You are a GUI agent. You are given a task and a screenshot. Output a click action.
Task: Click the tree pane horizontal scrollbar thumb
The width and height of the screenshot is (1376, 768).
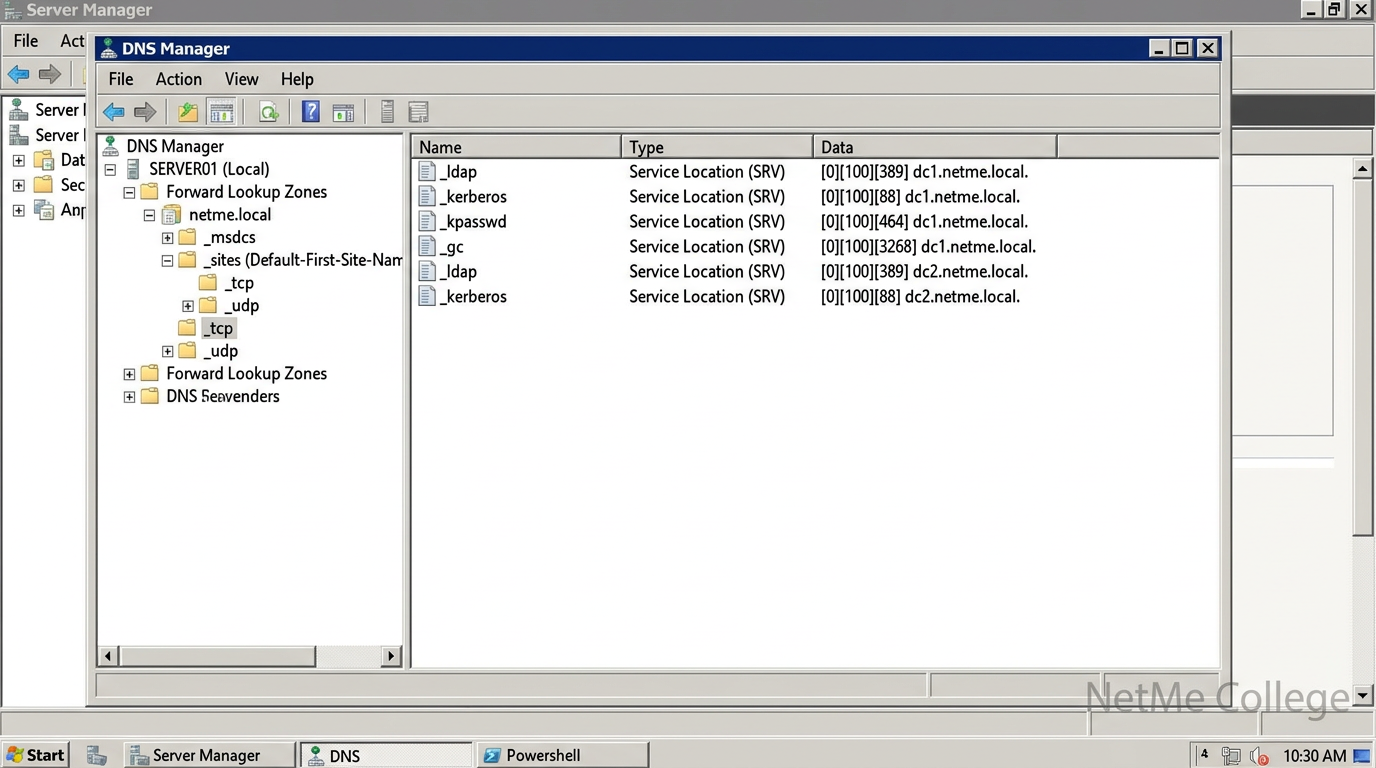[218, 657]
